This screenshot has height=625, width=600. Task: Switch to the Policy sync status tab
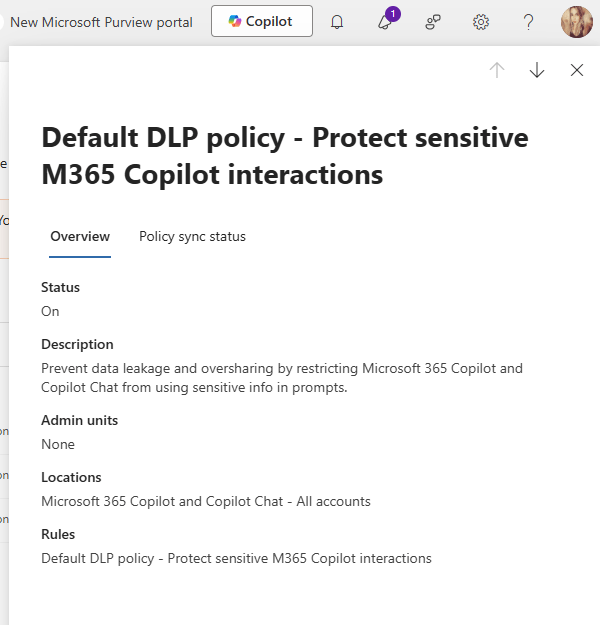[192, 237]
